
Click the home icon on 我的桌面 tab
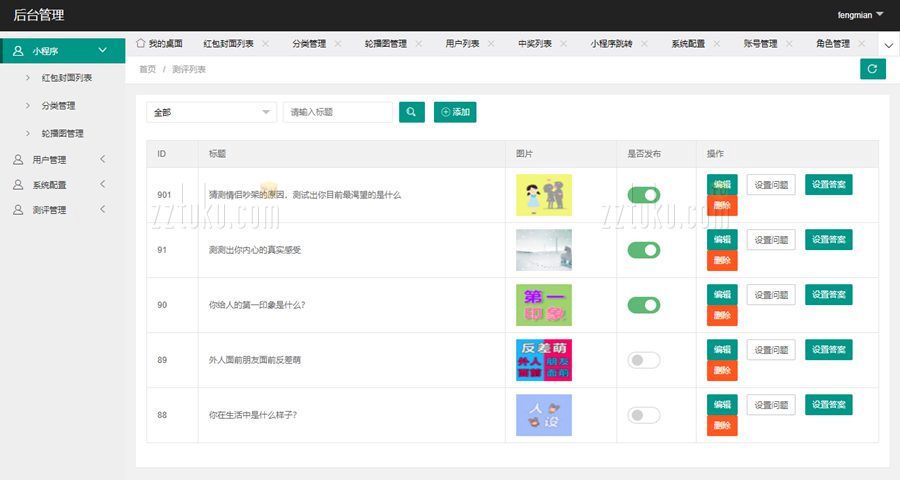pyautogui.click(x=141, y=44)
